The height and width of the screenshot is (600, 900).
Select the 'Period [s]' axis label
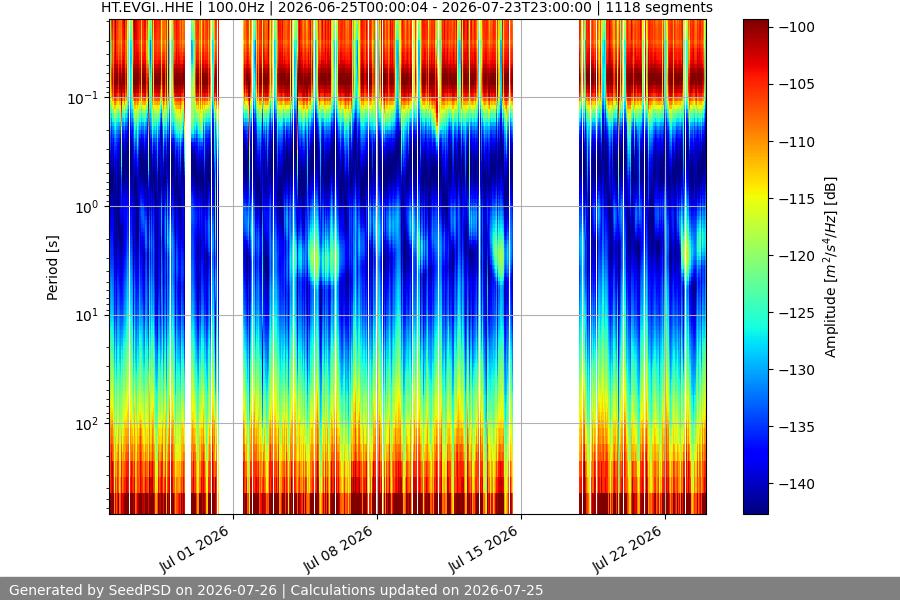(52, 268)
